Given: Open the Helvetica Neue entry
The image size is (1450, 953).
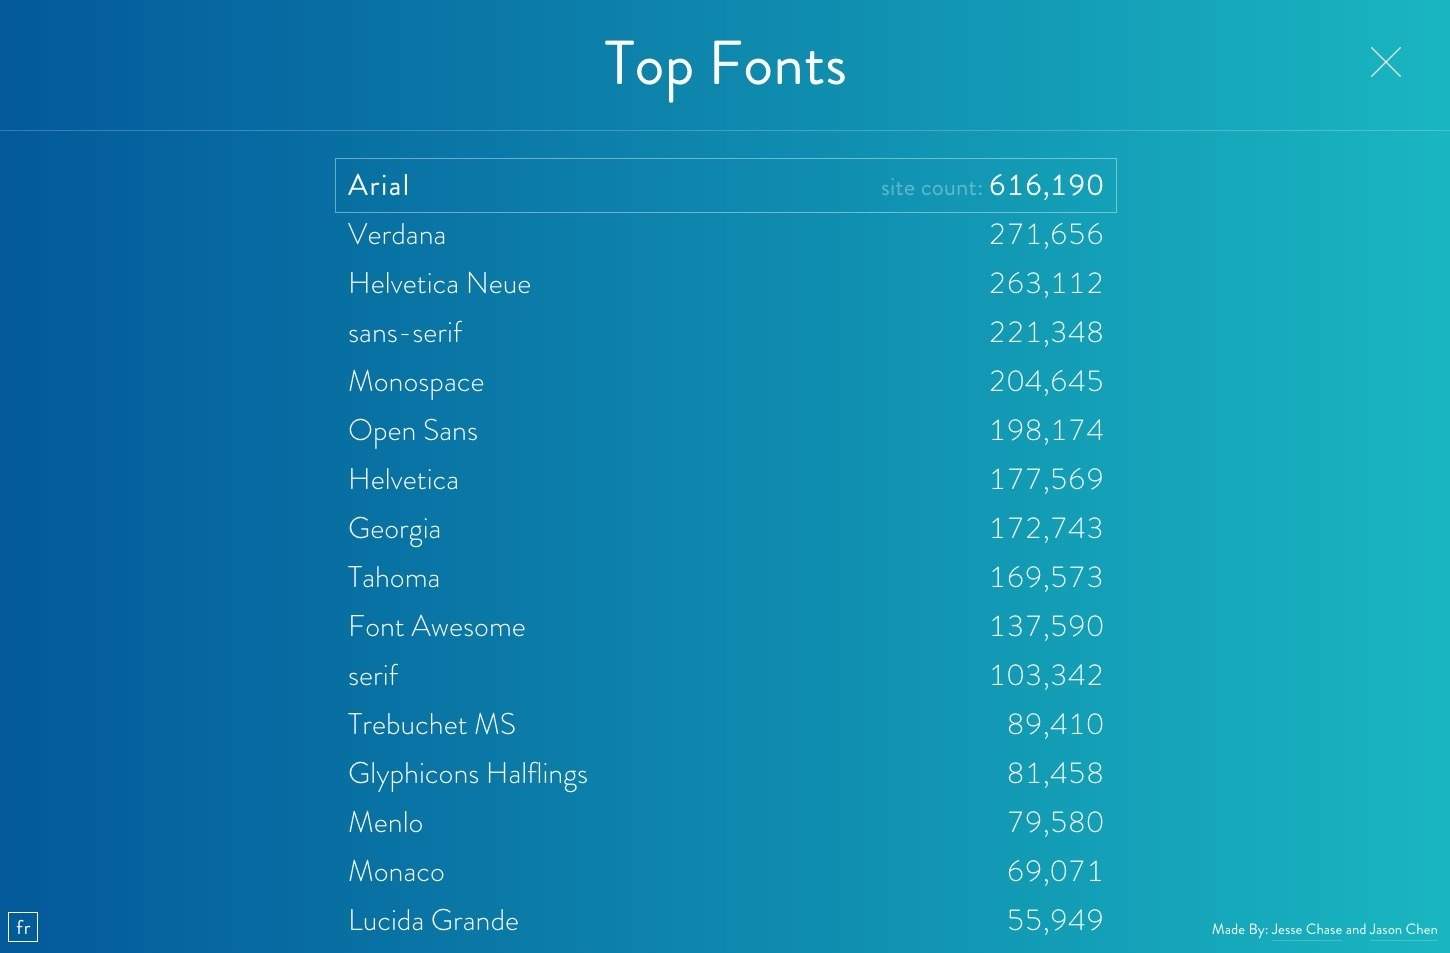Looking at the screenshot, I should click(725, 283).
